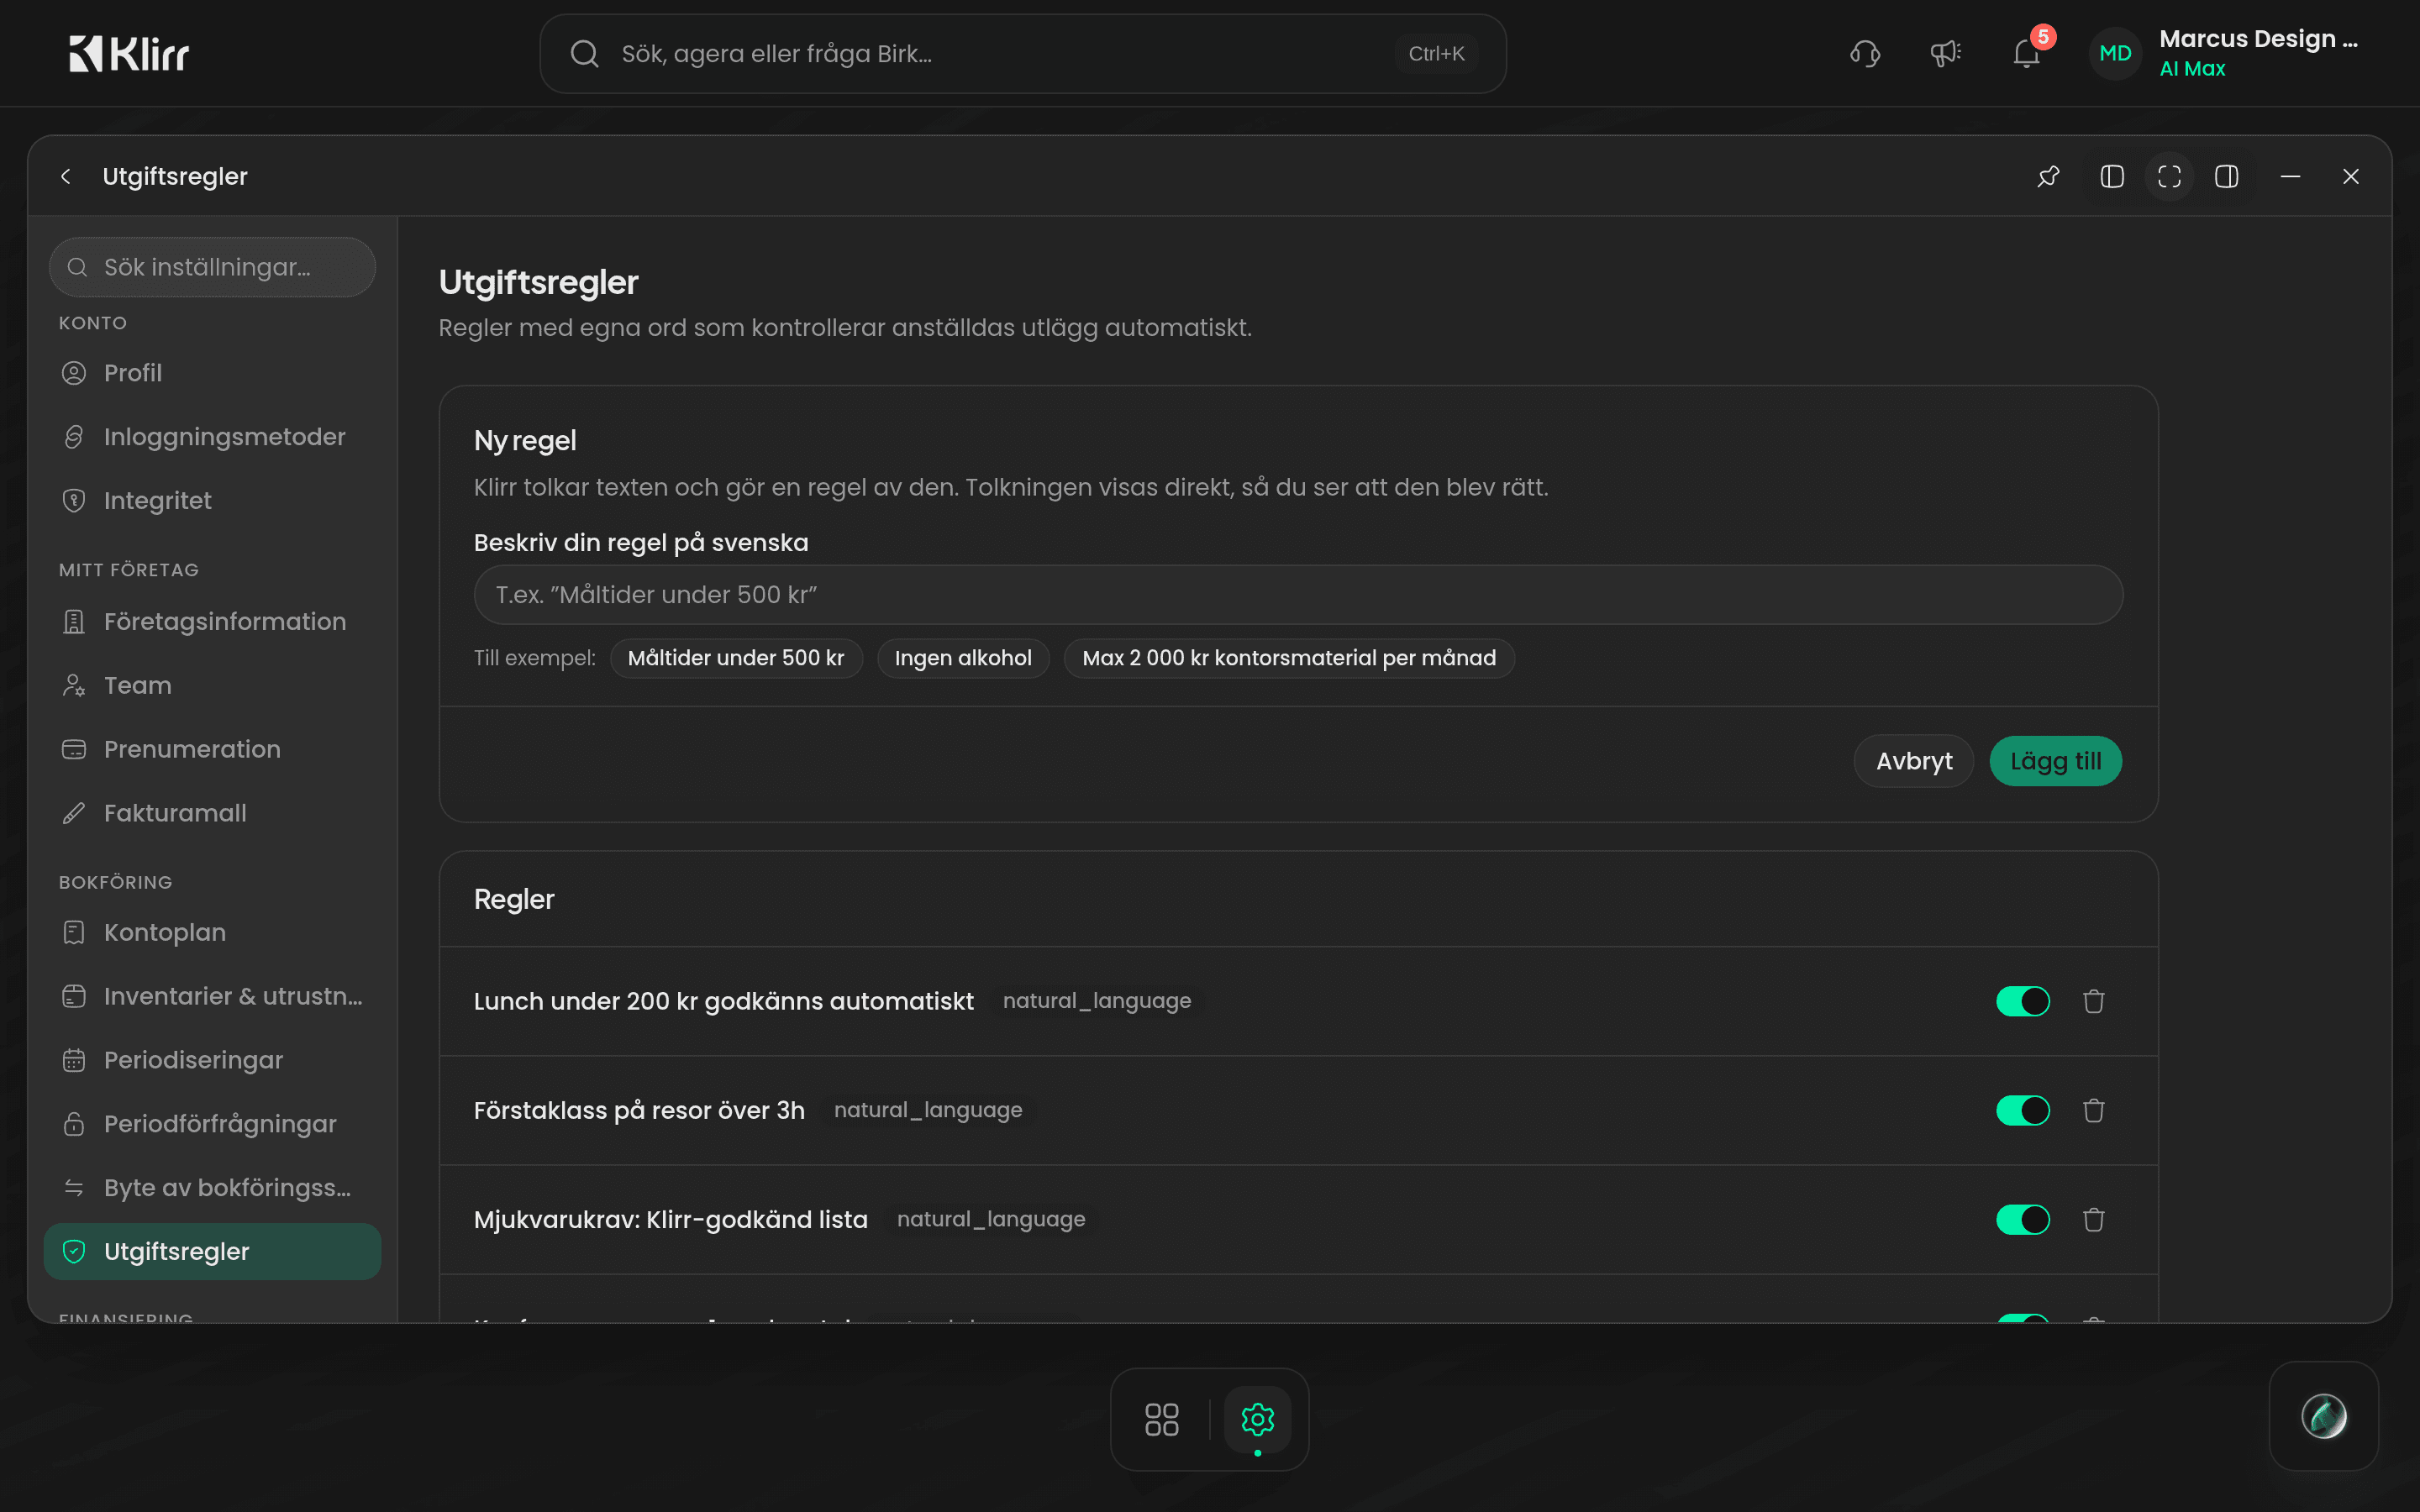
Task: Use Max 2 000 kr kontorsmaterial example
Action: click(x=1289, y=658)
